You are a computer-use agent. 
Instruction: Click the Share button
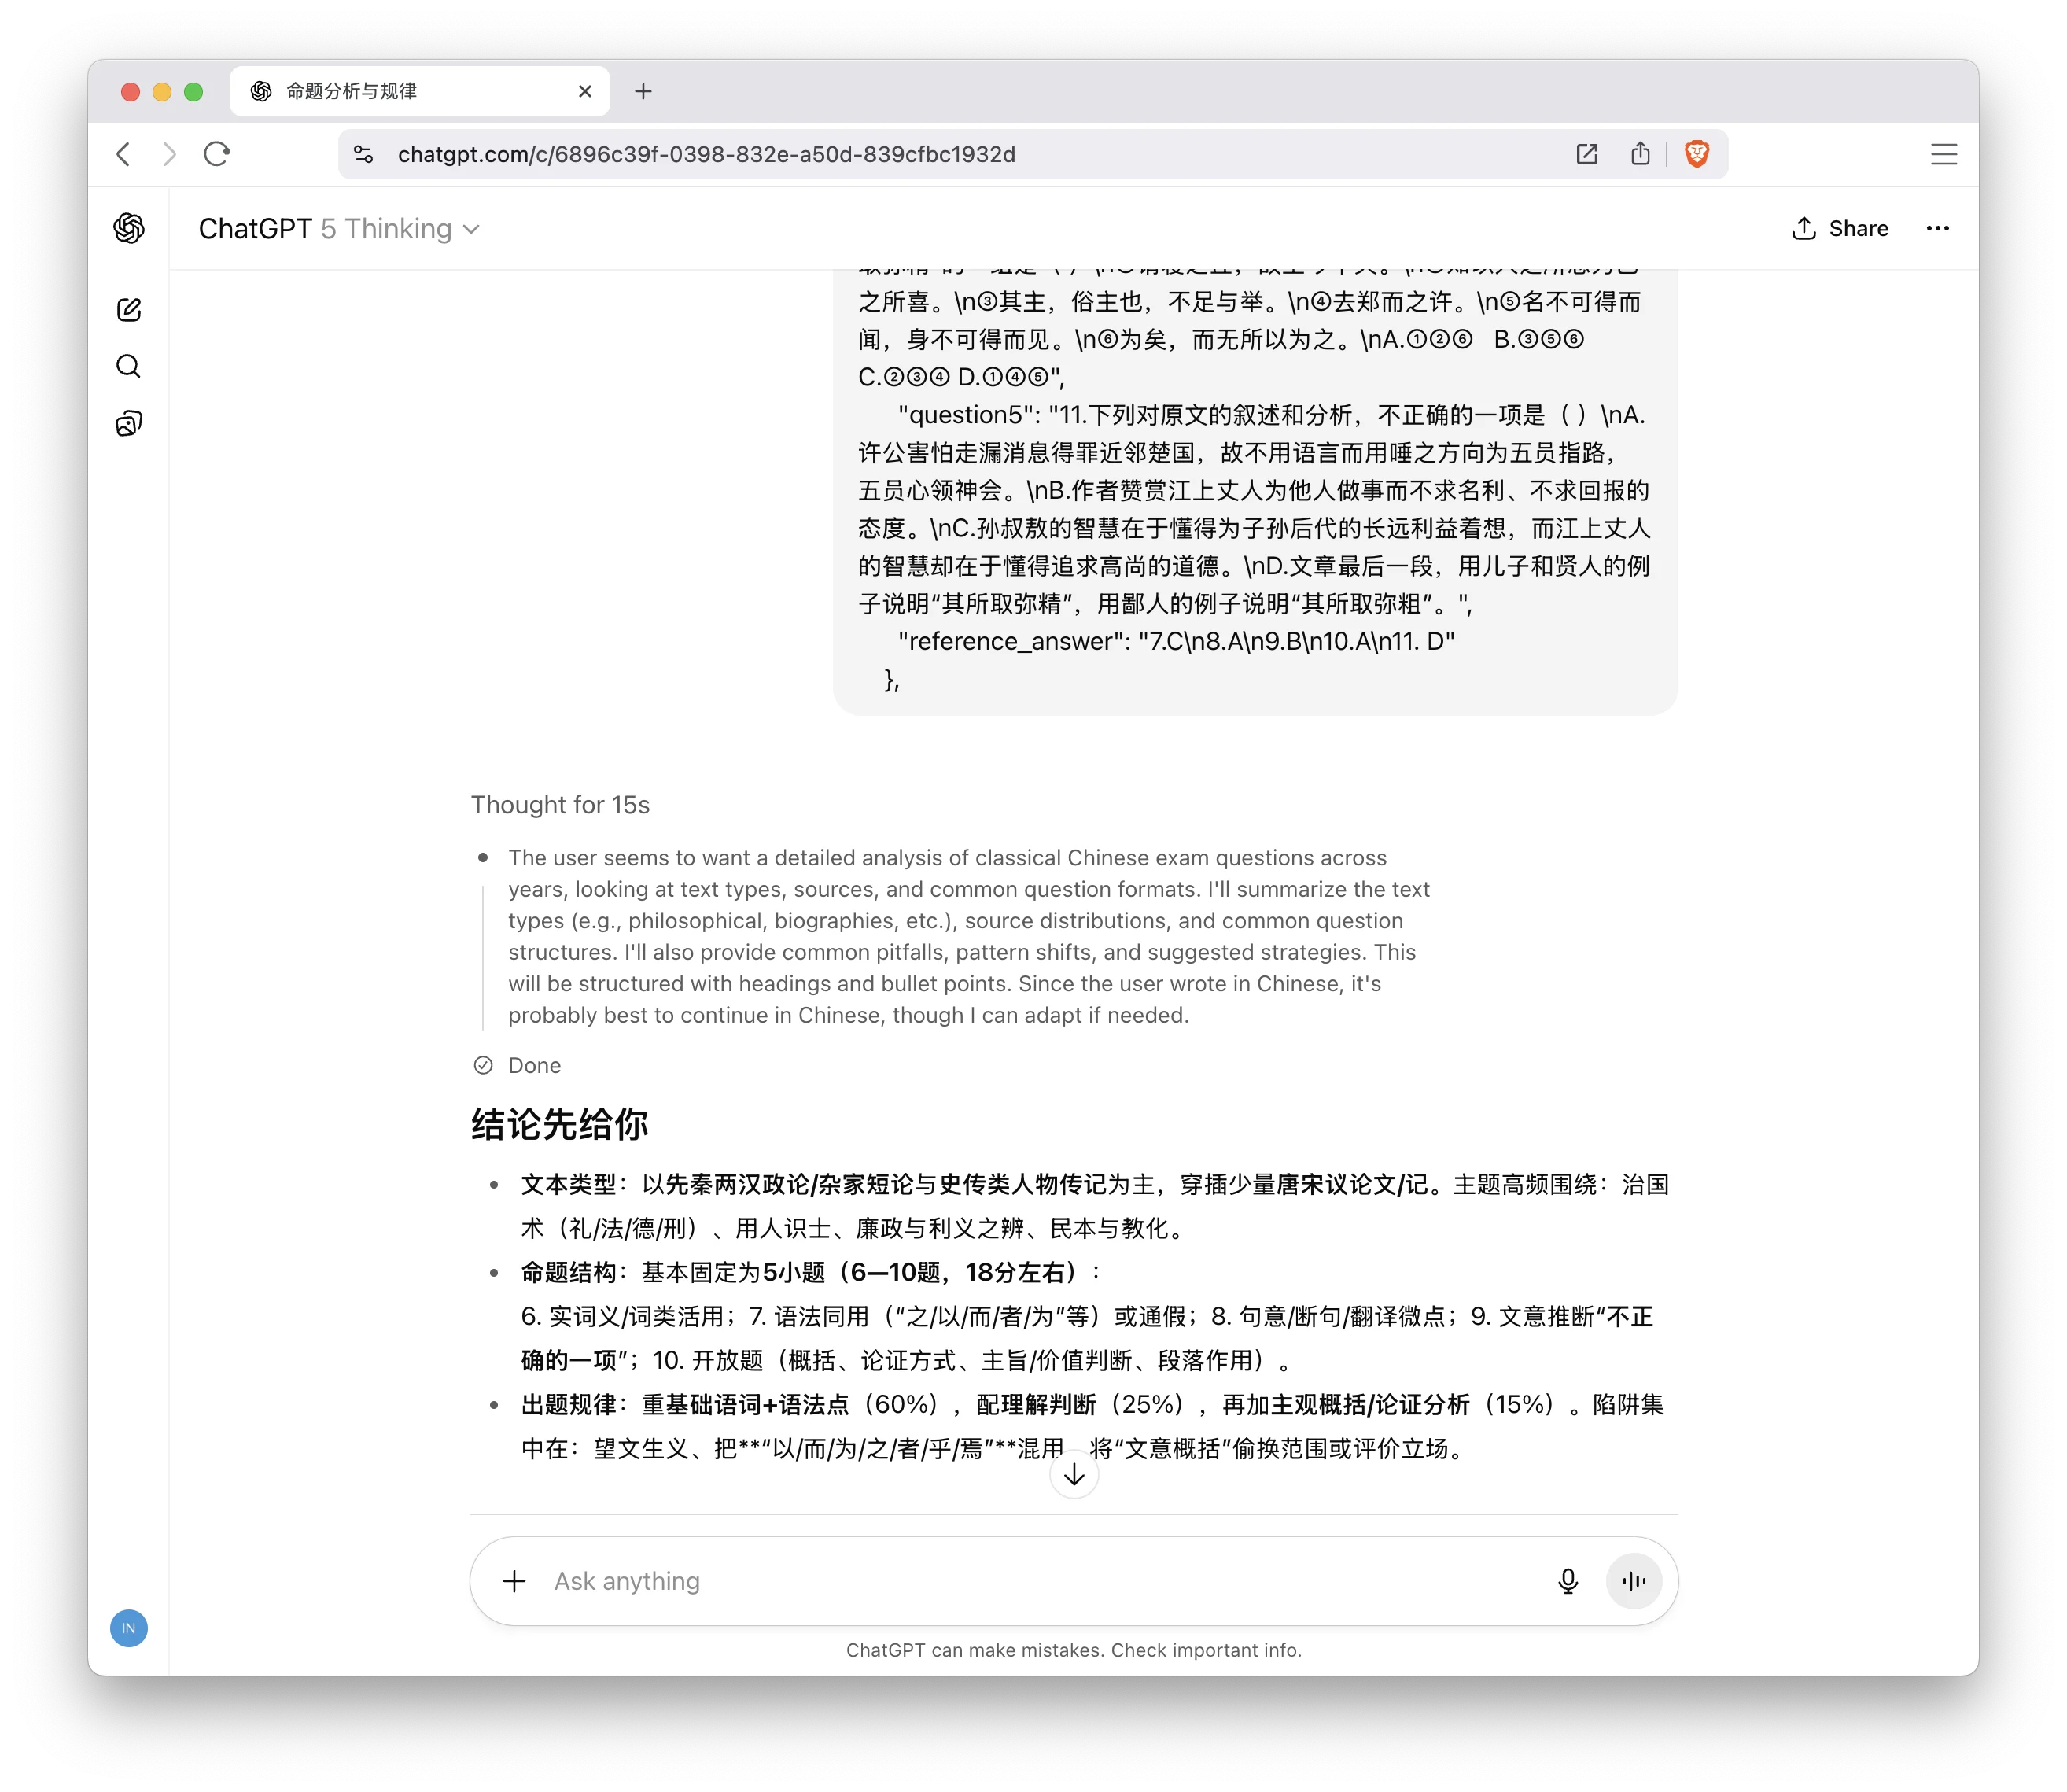pos(1839,228)
